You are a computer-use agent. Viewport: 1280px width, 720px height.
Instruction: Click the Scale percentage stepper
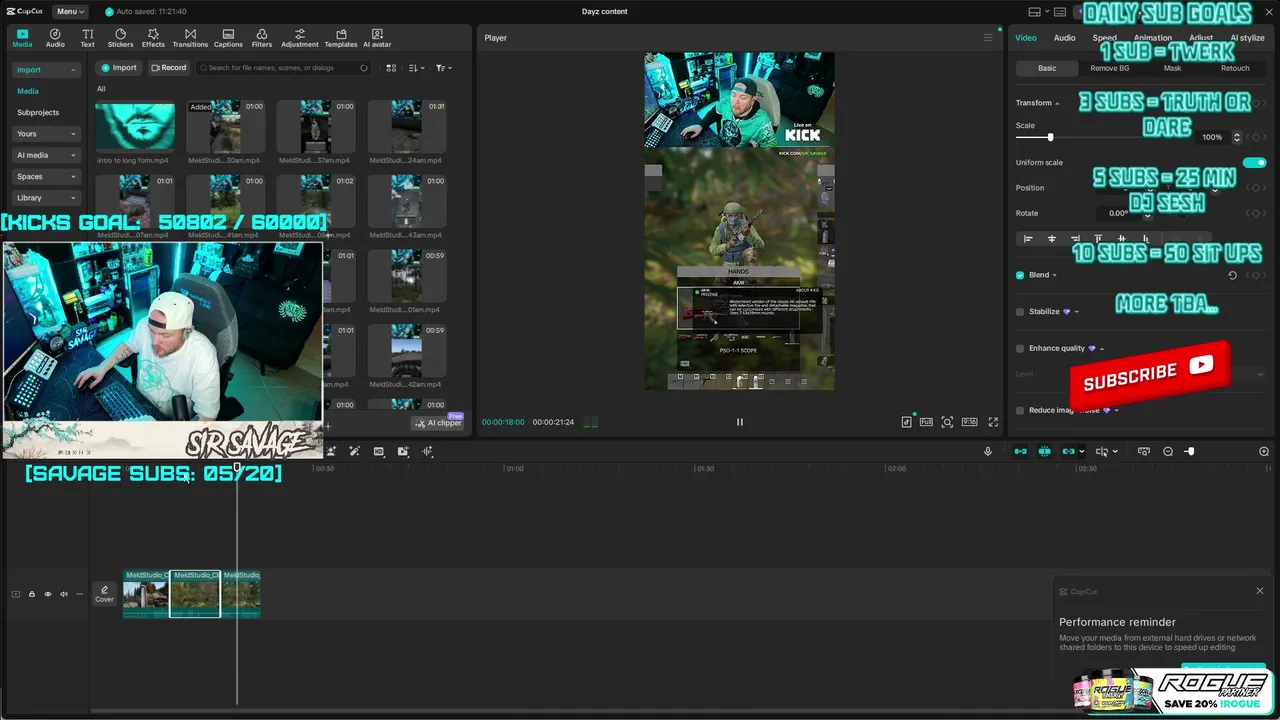tap(1237, 137)
